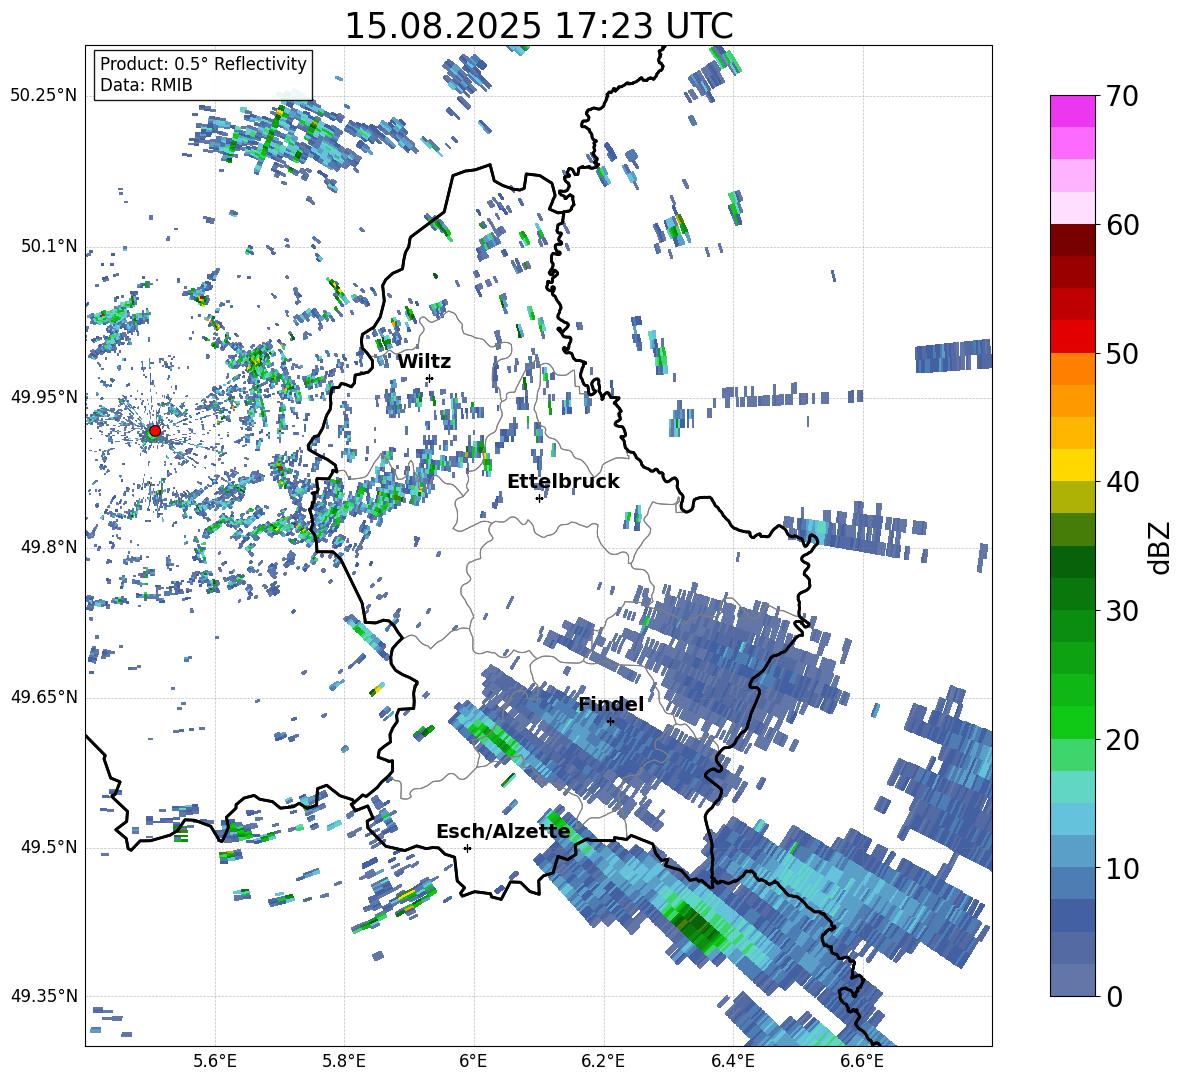This screenshot has height=1081, width=1184.
Task: Click the cross marker below Findel
Action: (610, 721)
